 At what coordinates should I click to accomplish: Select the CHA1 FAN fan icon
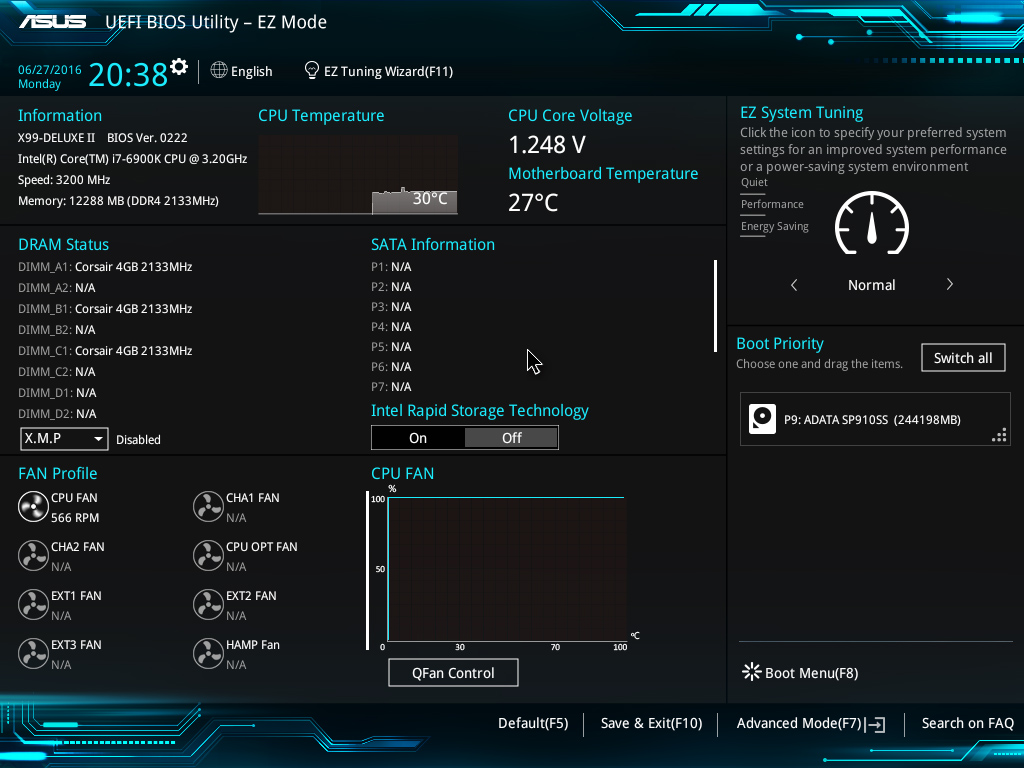pos(208,507)
